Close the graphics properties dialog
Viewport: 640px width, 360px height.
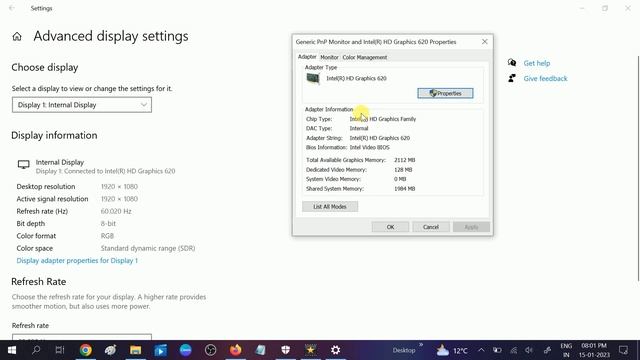(x=484, y=42)
